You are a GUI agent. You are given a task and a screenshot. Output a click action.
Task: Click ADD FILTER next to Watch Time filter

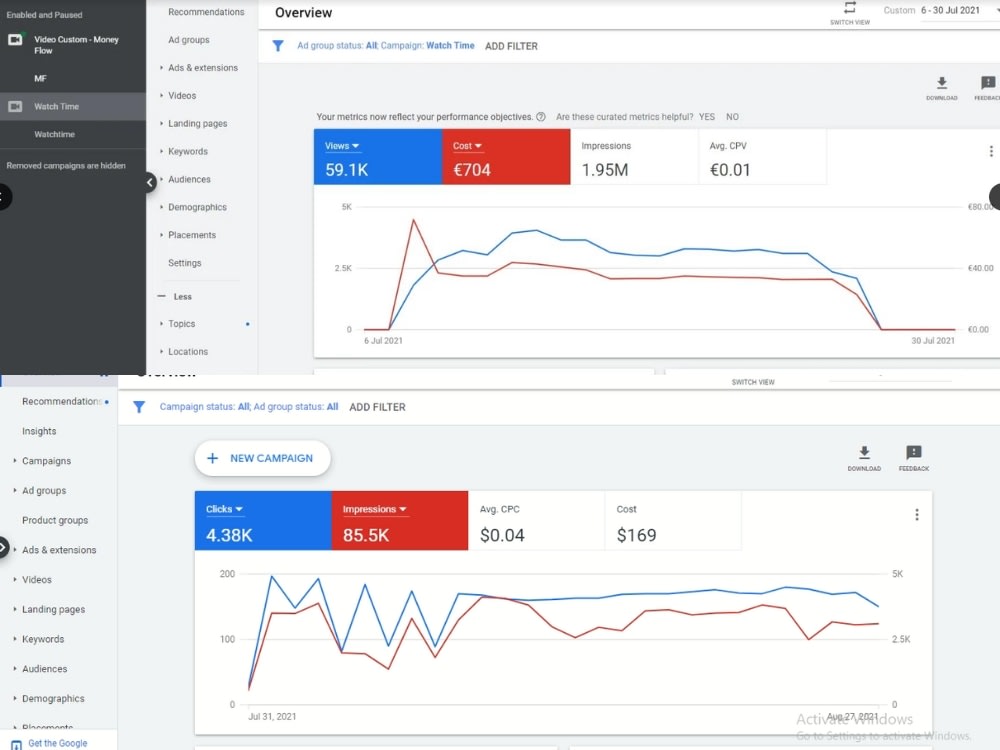(511, 46)
